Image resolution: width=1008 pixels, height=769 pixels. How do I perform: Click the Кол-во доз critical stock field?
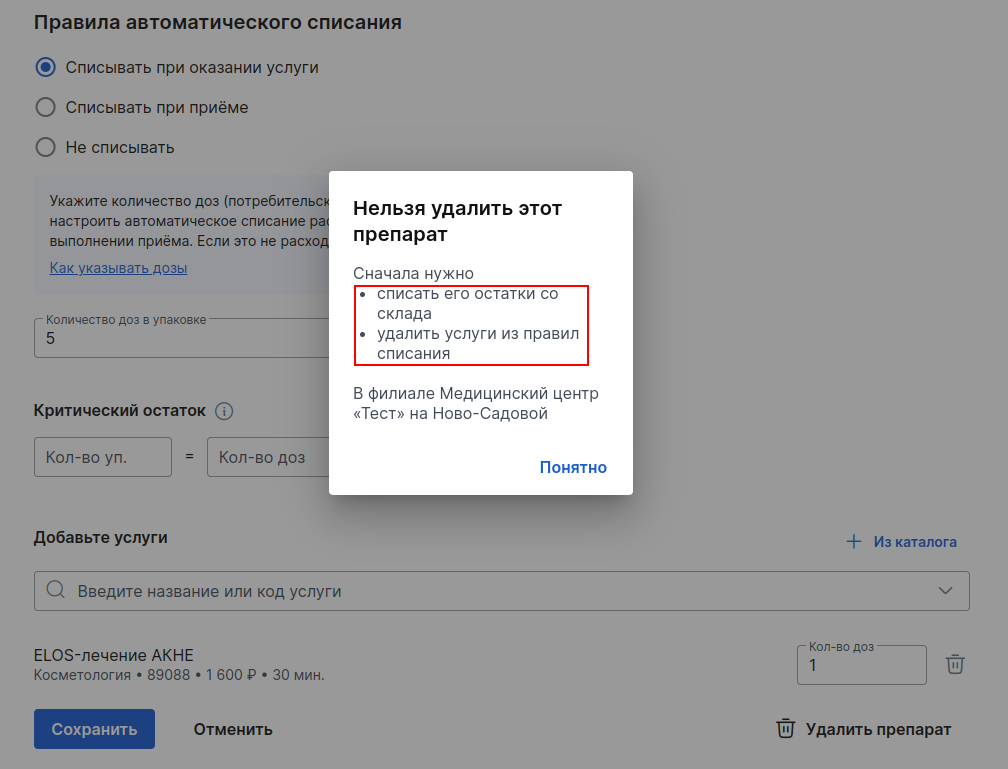coord(268,457)
